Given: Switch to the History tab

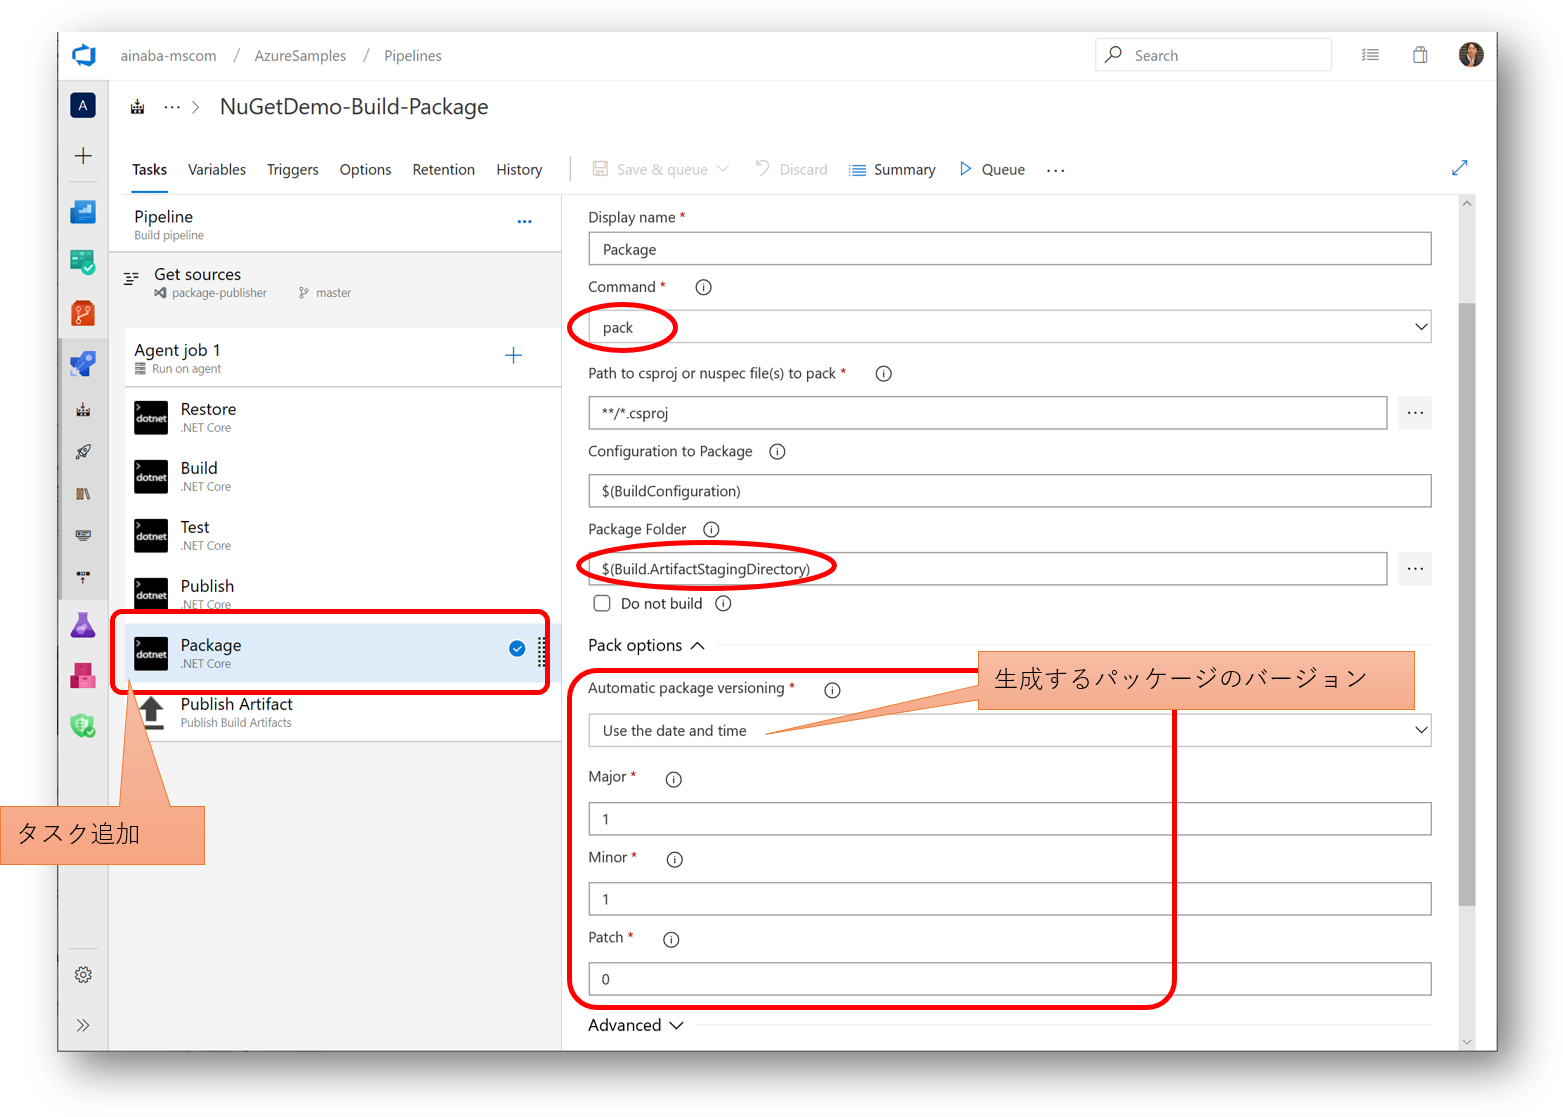Looking at the screenshot, I should click(x=519, y=170).
